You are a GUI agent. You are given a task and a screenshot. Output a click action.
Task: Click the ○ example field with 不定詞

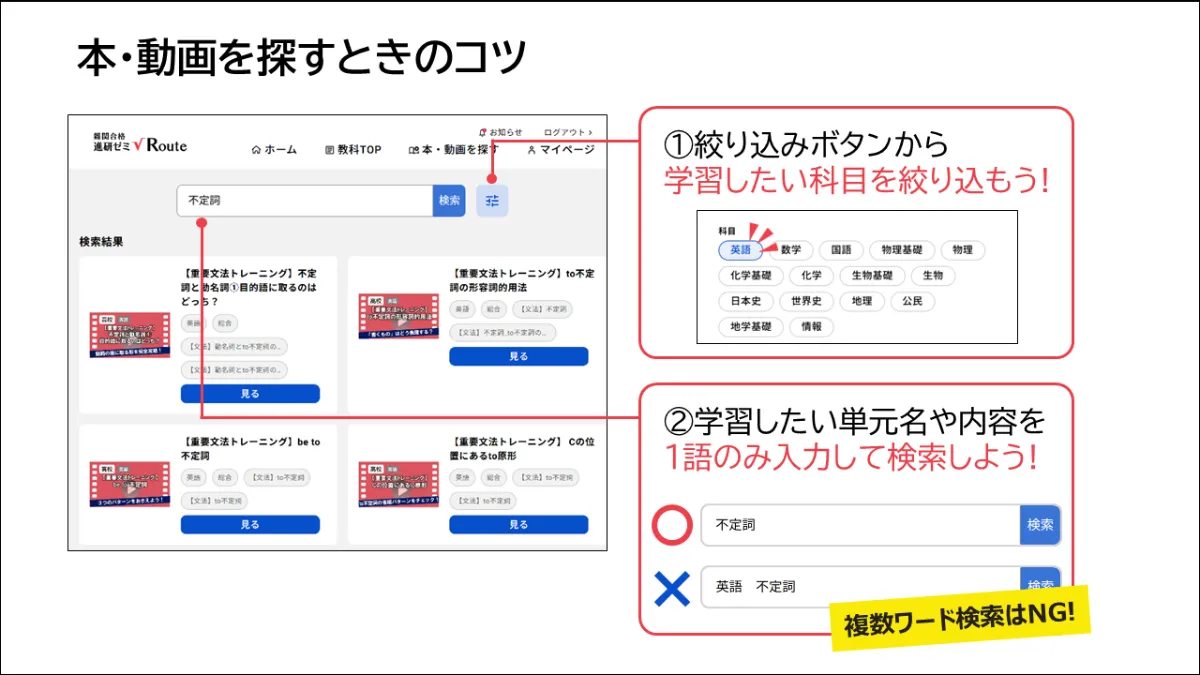click(860, 525)
